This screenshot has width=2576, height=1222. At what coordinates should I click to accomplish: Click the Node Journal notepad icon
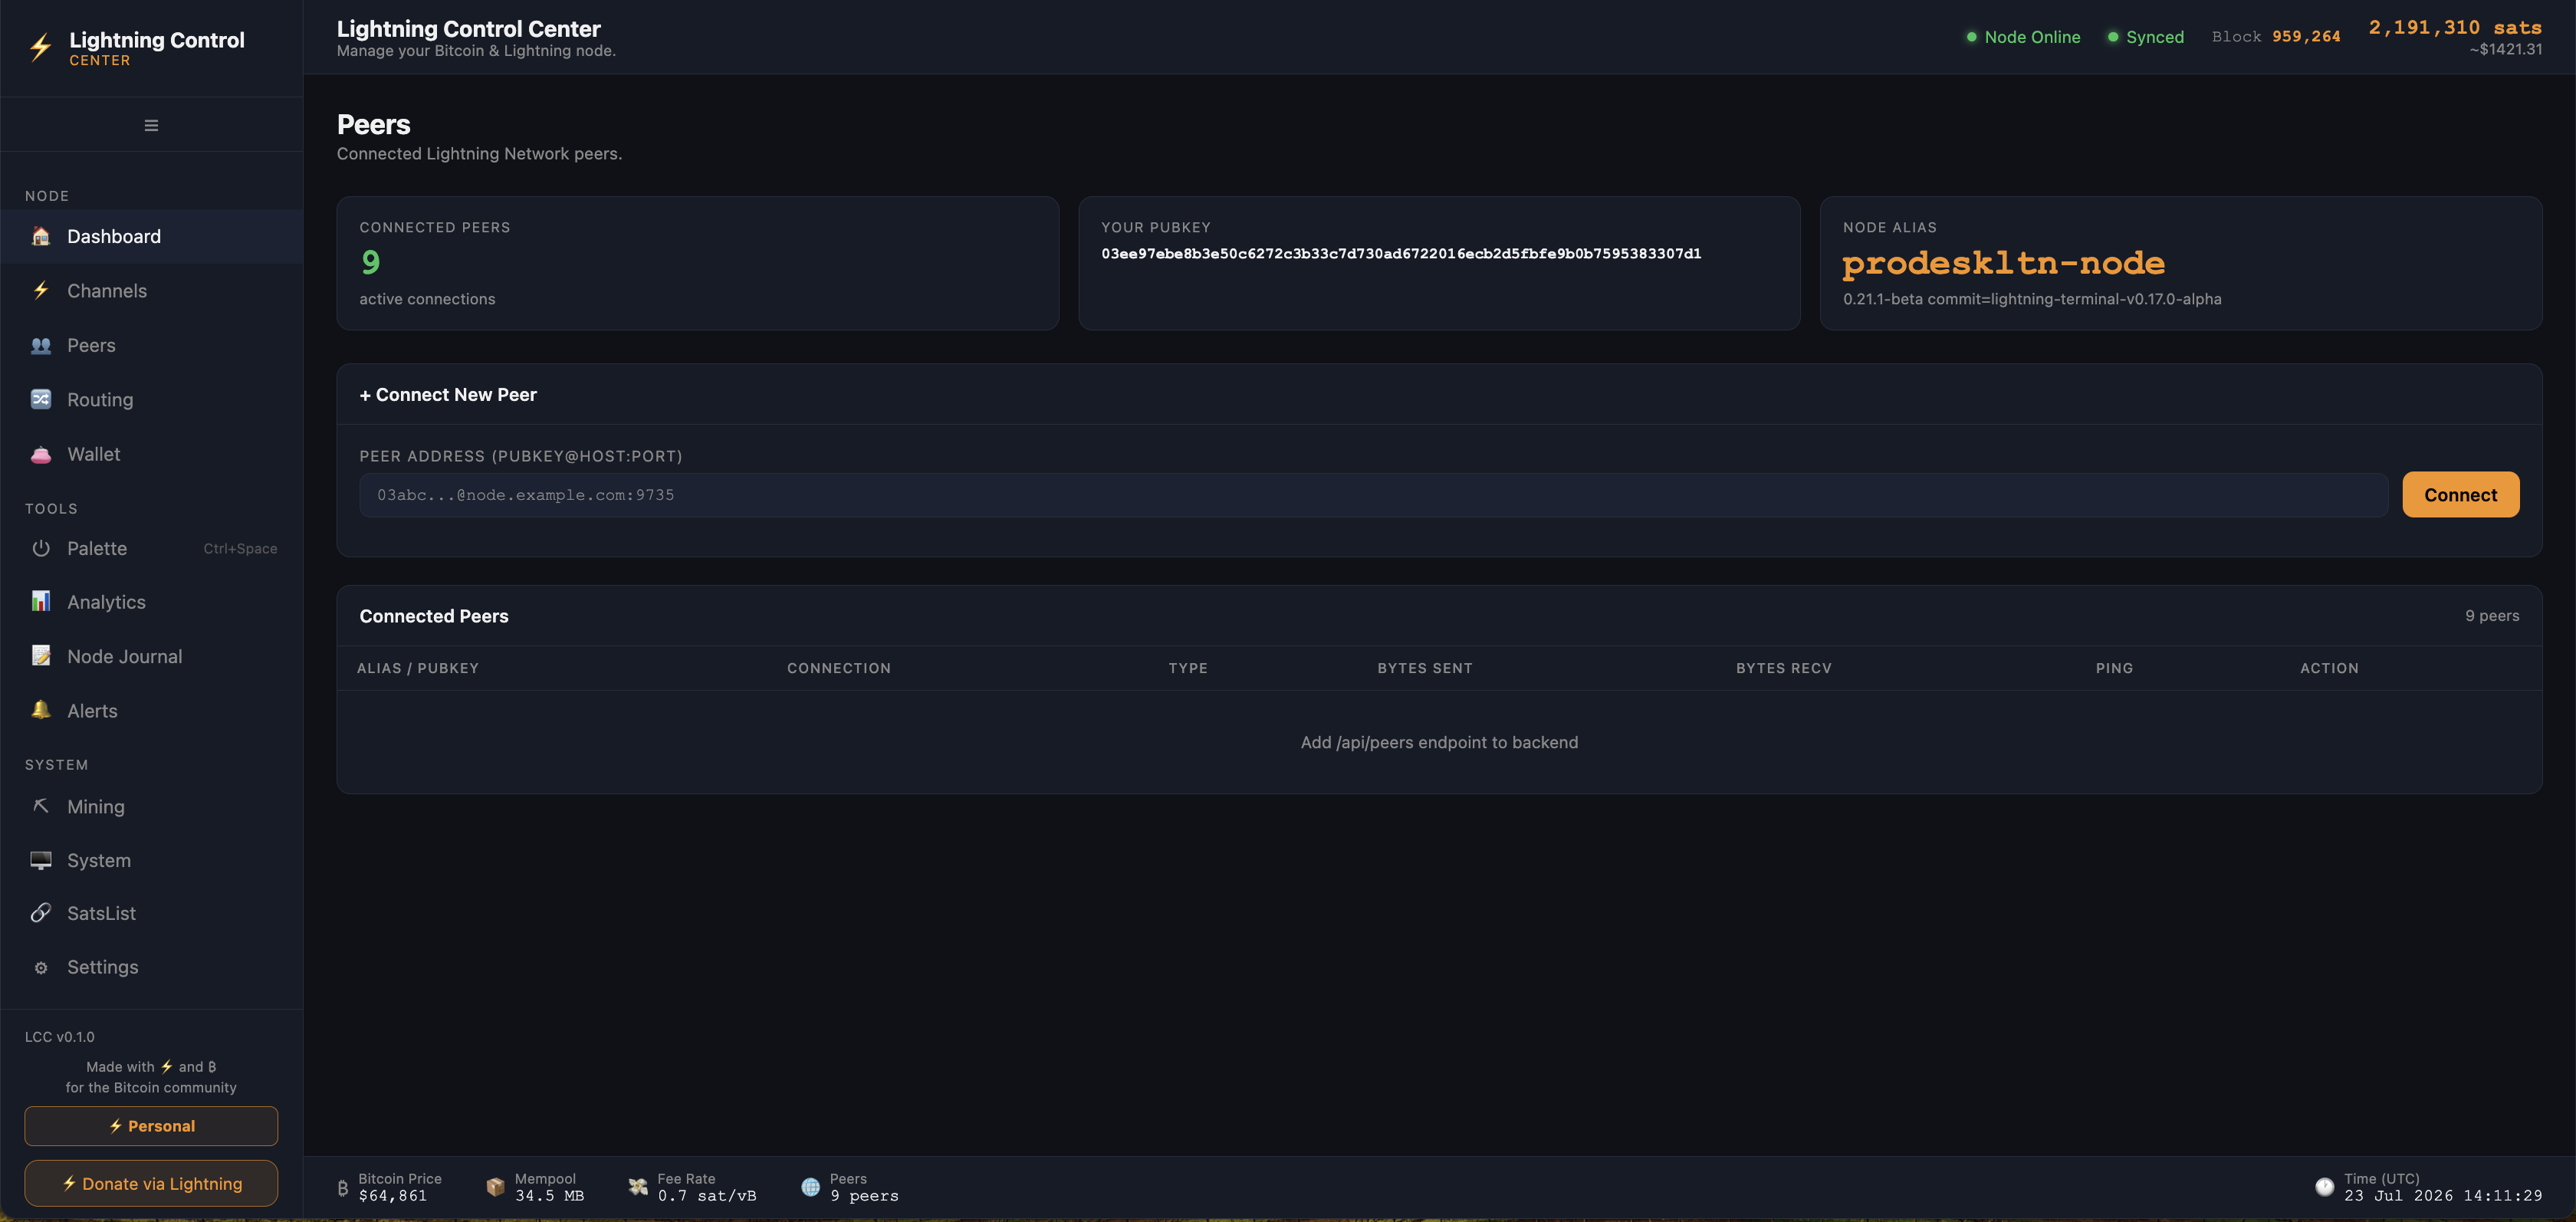tap(41, 656)
